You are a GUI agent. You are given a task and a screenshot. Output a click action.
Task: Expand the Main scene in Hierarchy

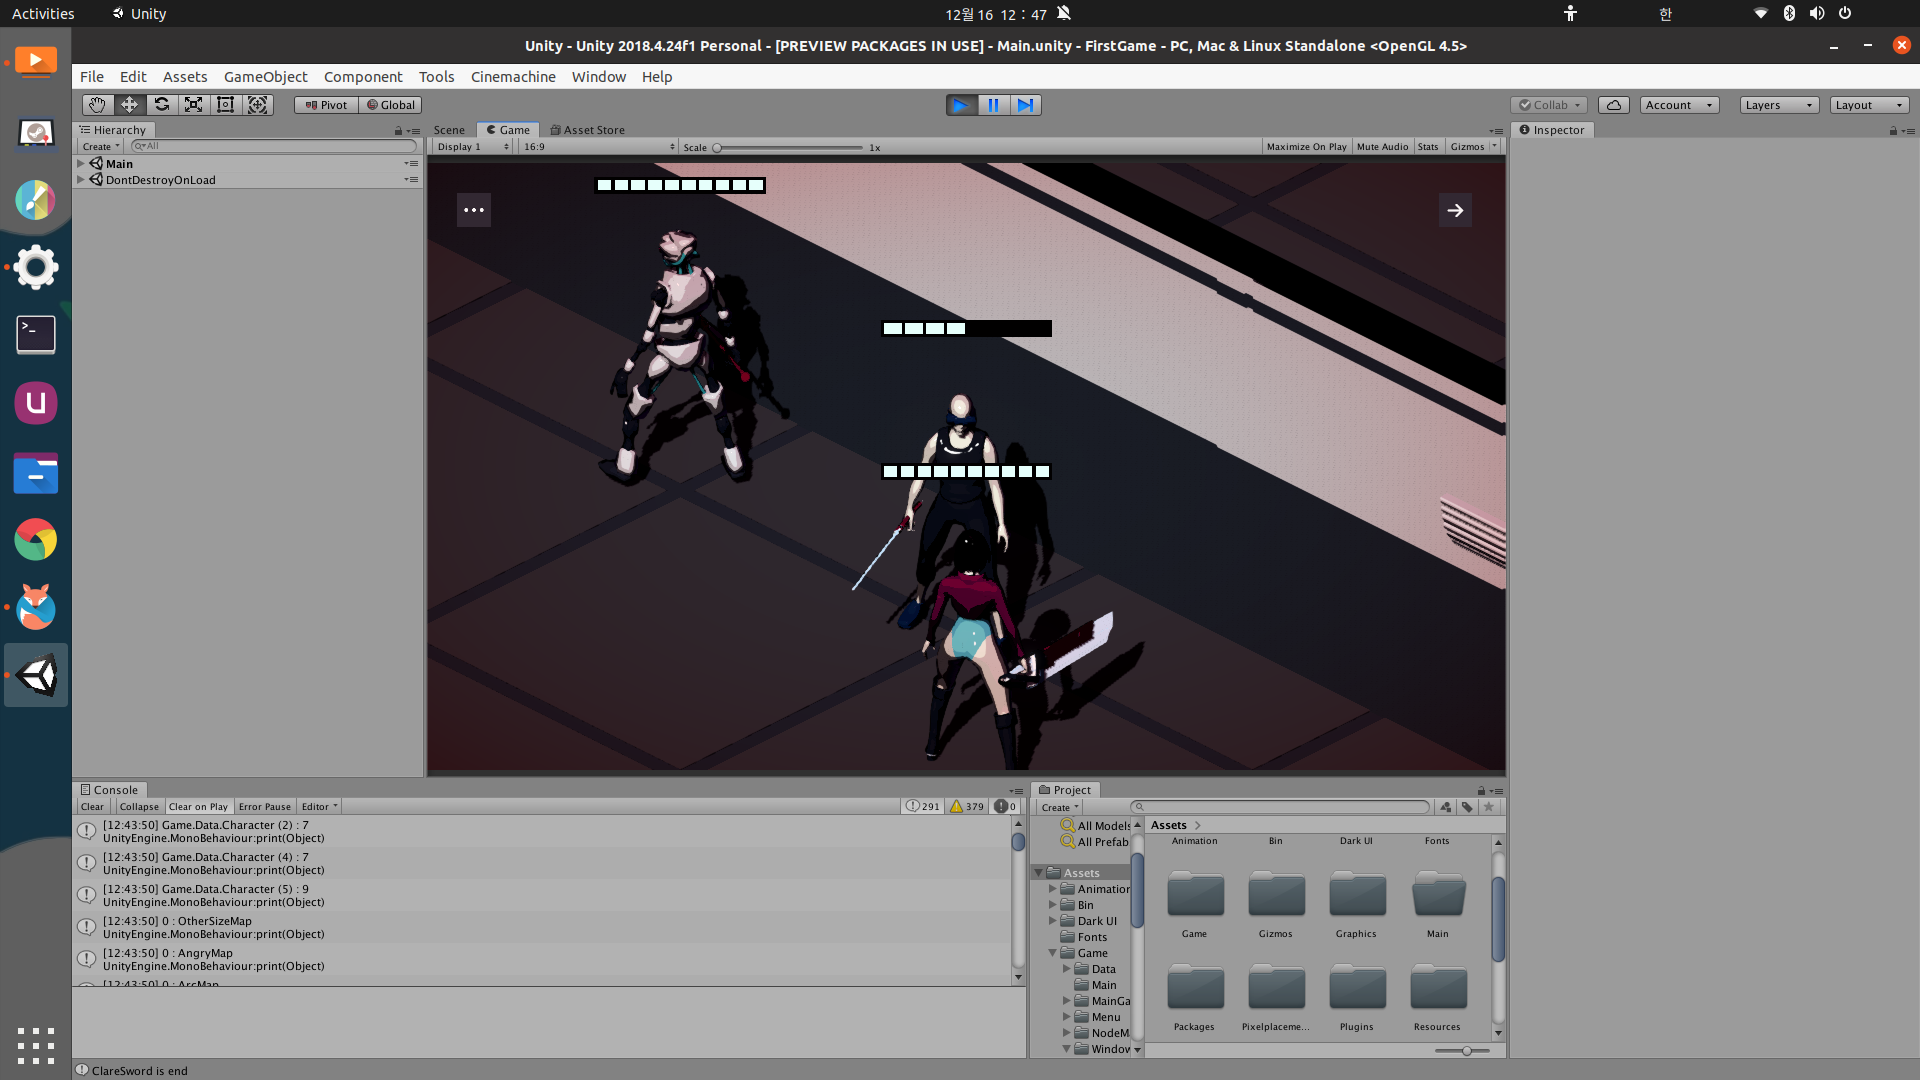pos(81,163)
